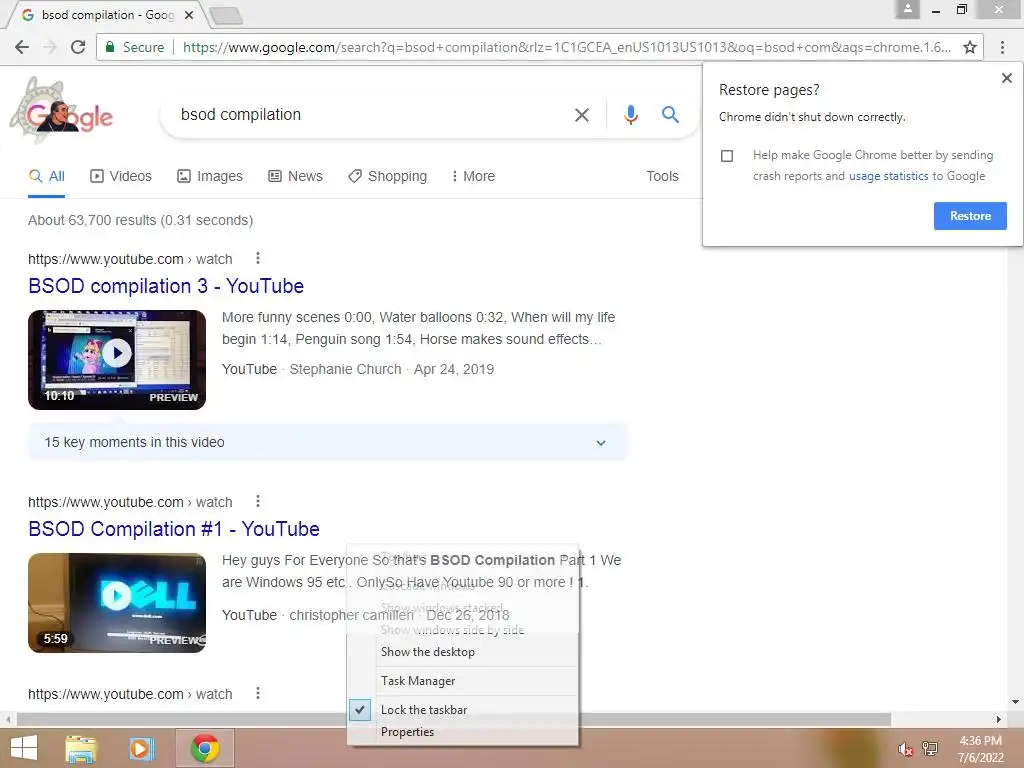Choose Show the desktop in context menu
Screen dimensions: 1024x768
pyautogui.click(x=462, y=652)
